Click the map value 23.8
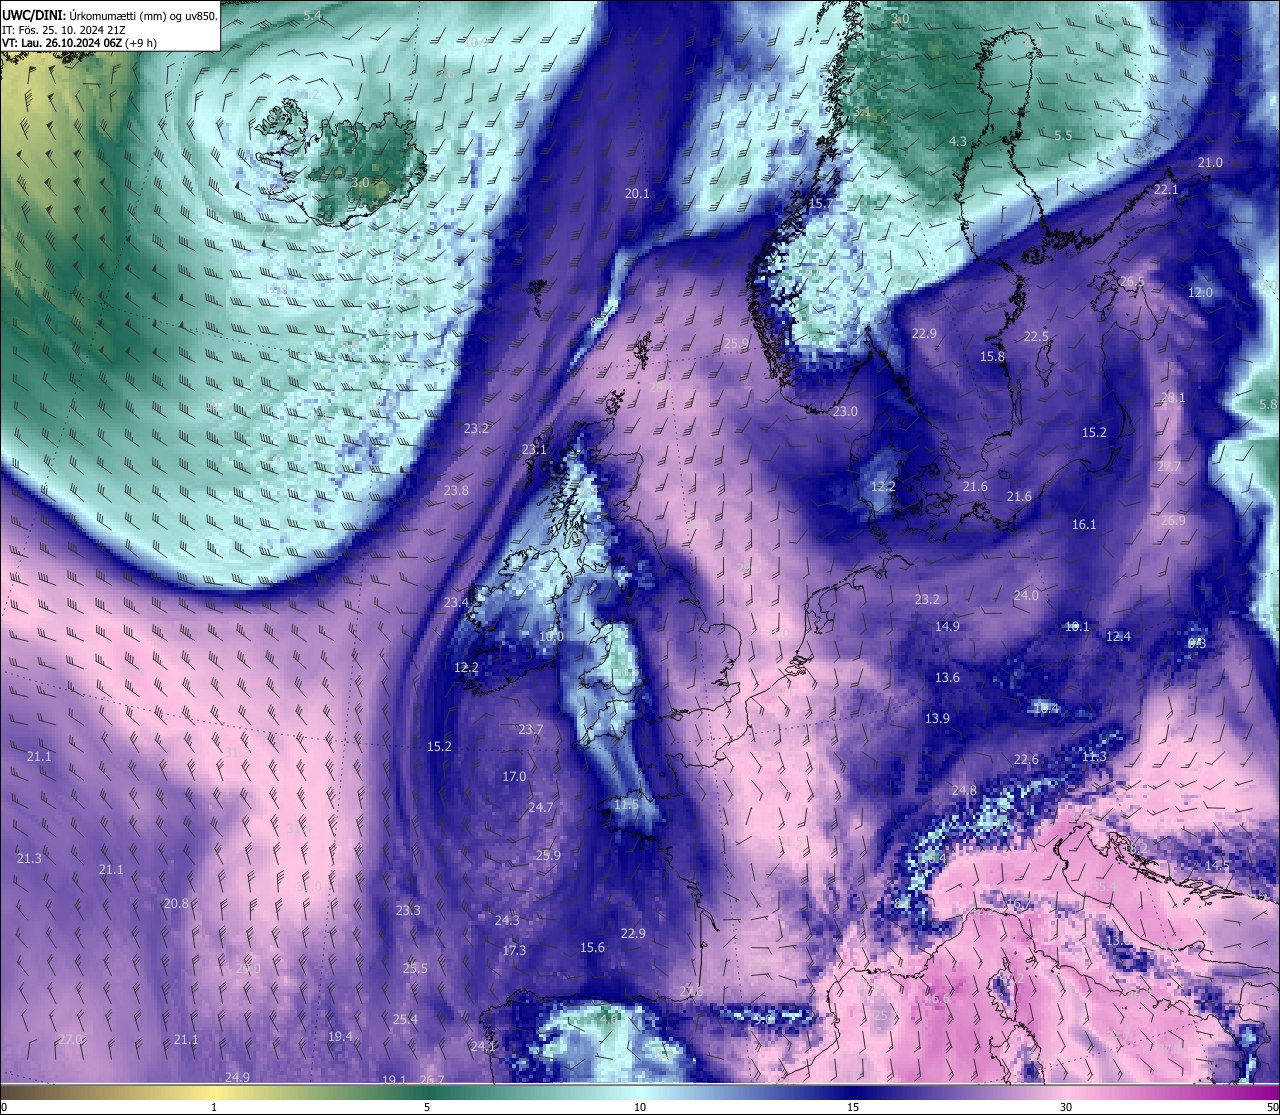Viewport: 1280px width, 1115px height. [456, 490]
